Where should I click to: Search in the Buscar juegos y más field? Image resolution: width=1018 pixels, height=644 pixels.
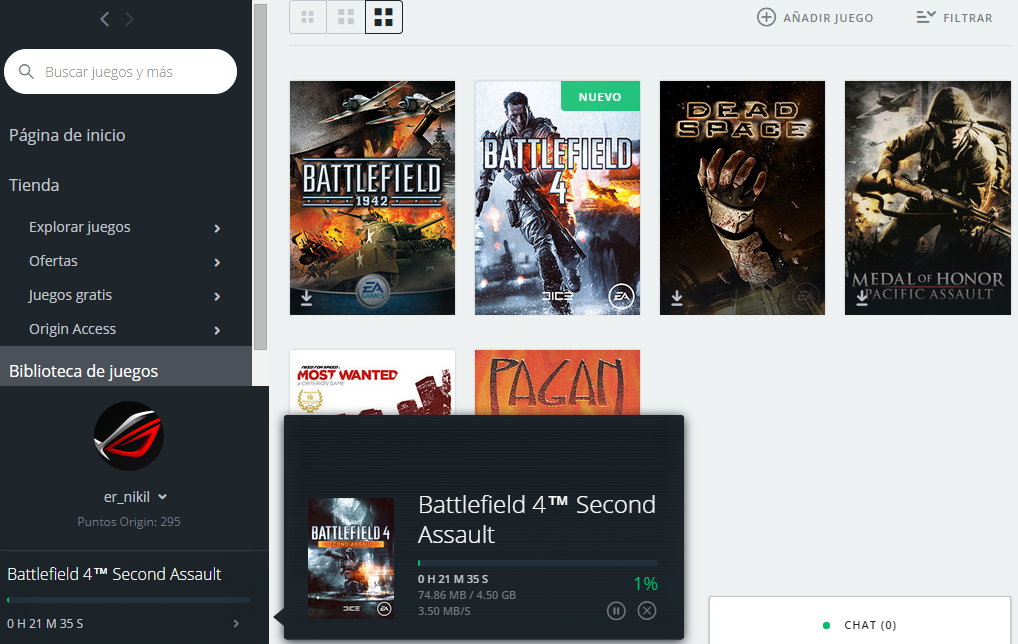tap(121, 71)
